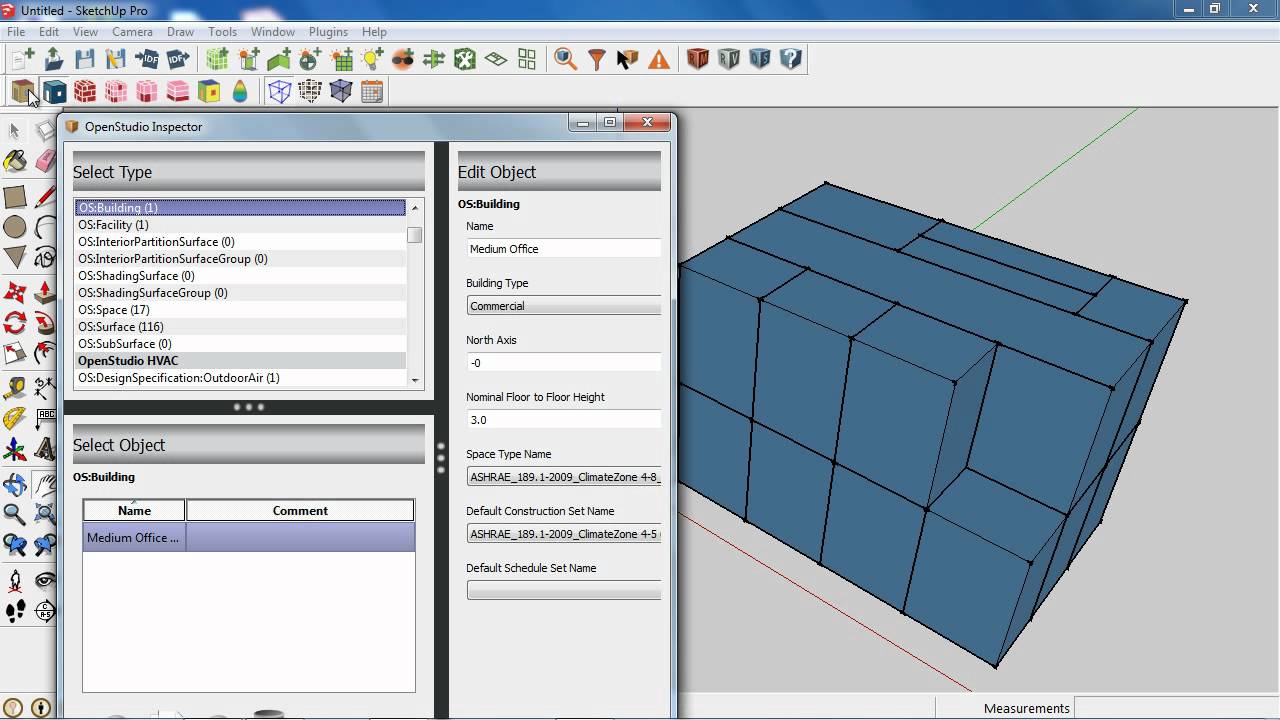Click the Surface Search funnel icon
The width and height of the screenshot is (1280, 720).
[597, 59]
